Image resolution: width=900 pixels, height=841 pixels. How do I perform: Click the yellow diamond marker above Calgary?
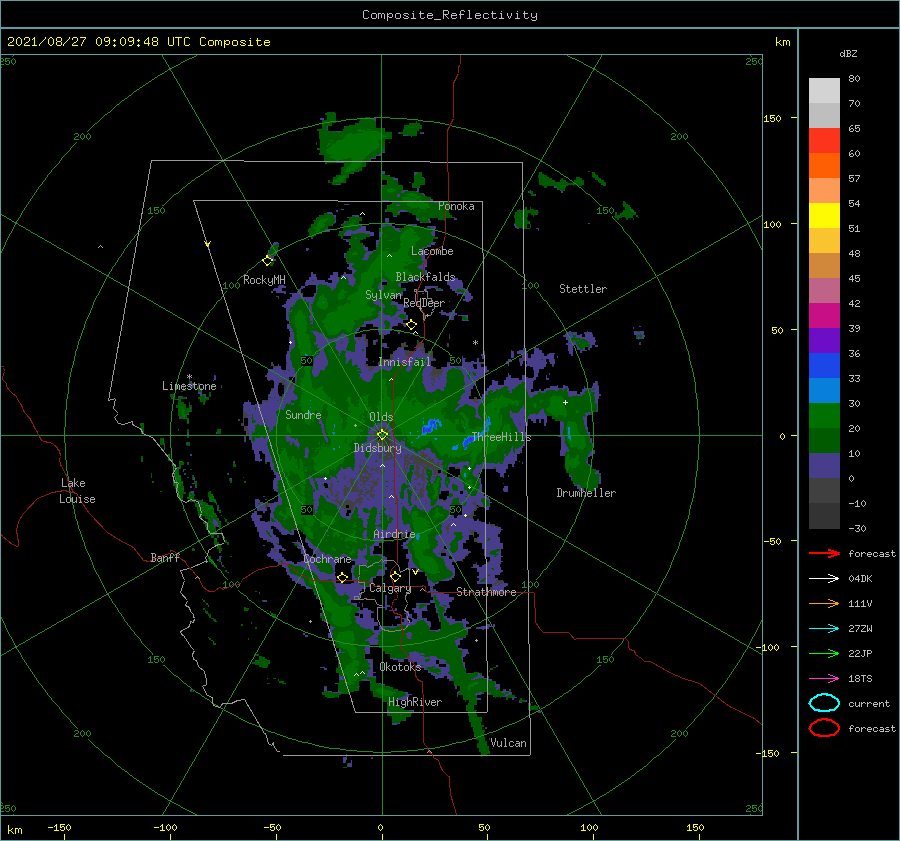tap(395, 576)
